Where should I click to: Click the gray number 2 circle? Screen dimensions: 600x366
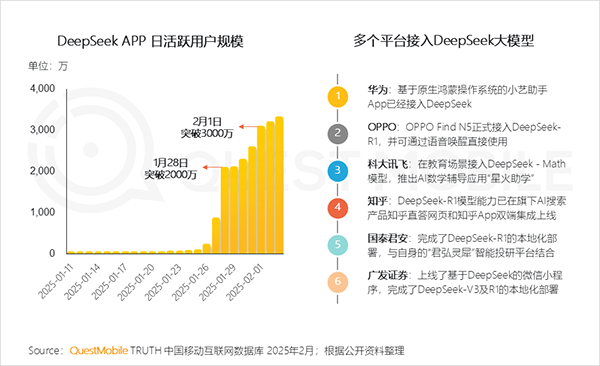(338, 133)
